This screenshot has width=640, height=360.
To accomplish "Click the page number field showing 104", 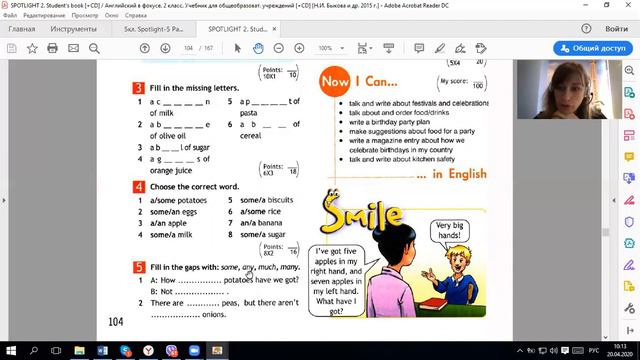I will click(188, 48).
